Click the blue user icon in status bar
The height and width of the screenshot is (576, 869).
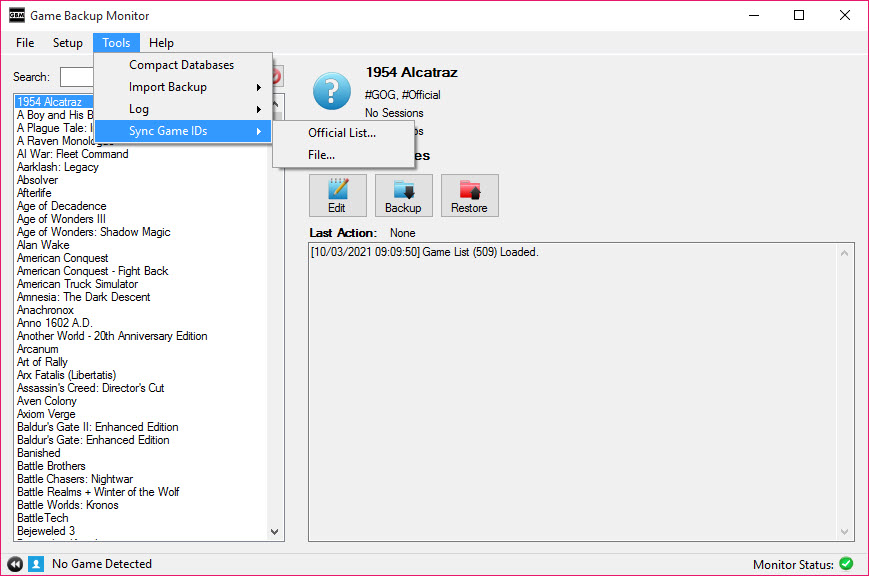click(36, 564)
